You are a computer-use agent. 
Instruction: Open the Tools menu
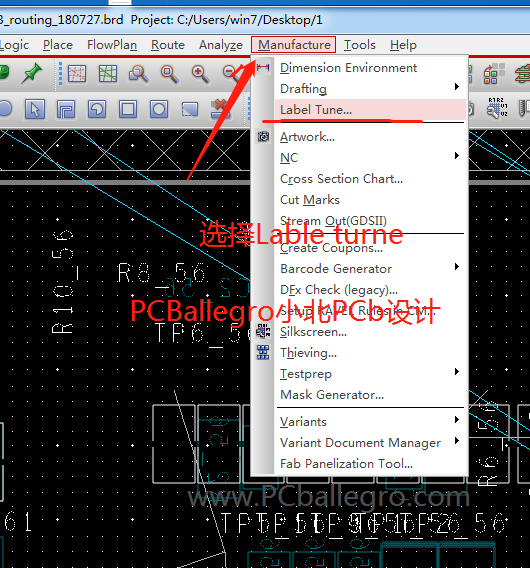pos(359,45)
